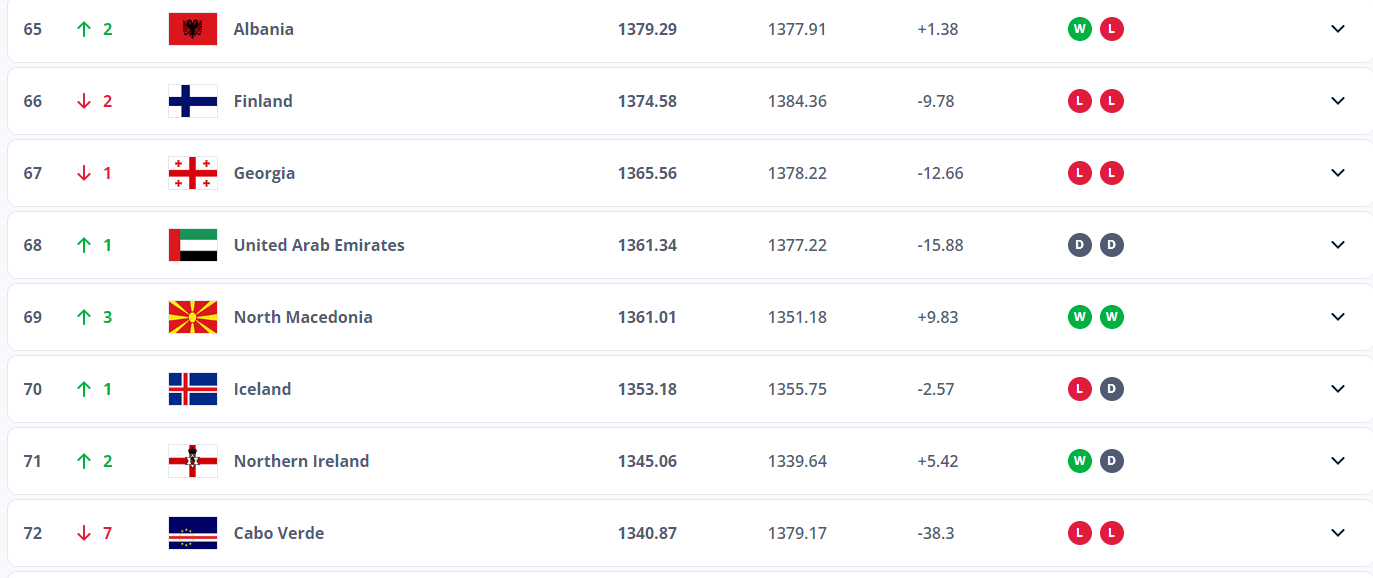Expand the Iceland row chevron
The image size is (1373, 578).
(x=1338, y=389)
